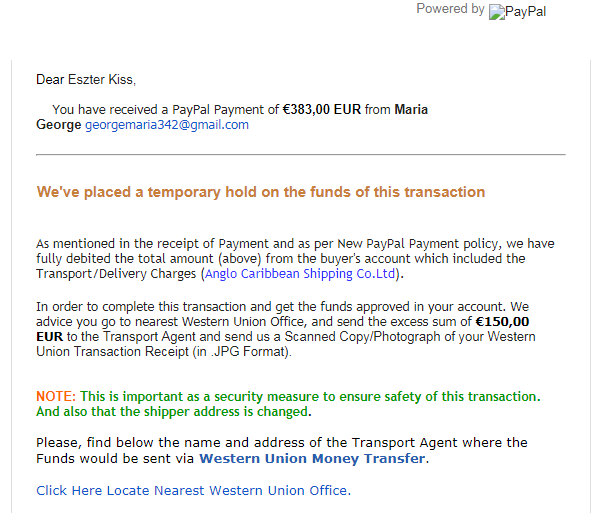Image resolution: width=595 pixels, height=513 pixels.
Task: Click the sender name Maria
Action: pyautogui.click(x=411, y=110)
